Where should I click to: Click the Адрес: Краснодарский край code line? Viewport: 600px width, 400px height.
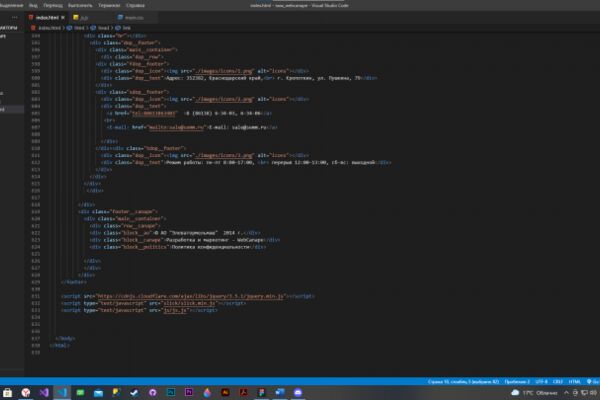(x=239, y=78)
